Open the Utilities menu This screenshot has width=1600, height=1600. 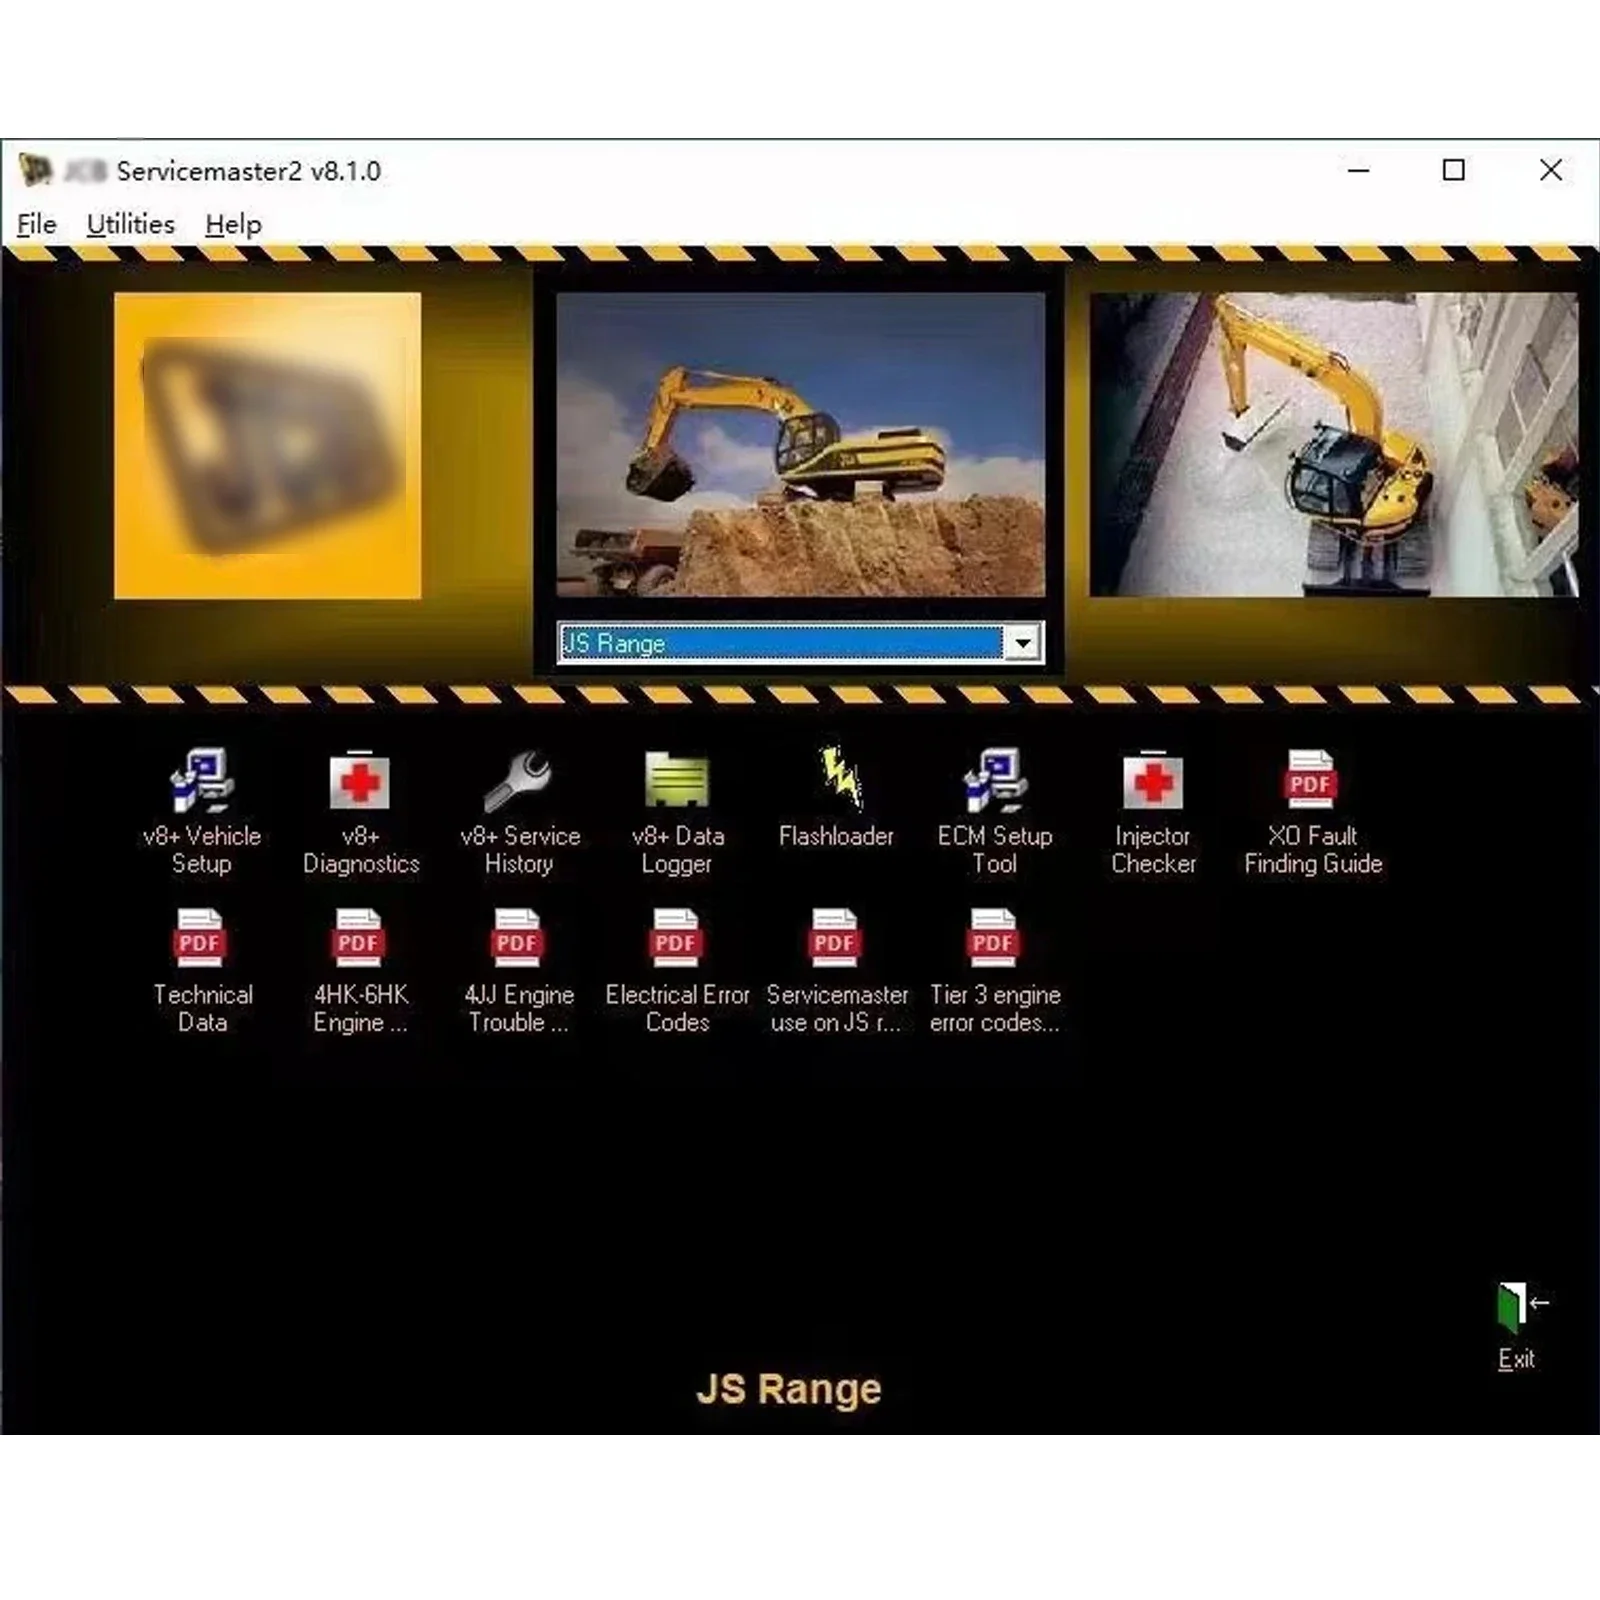point(130,224)
